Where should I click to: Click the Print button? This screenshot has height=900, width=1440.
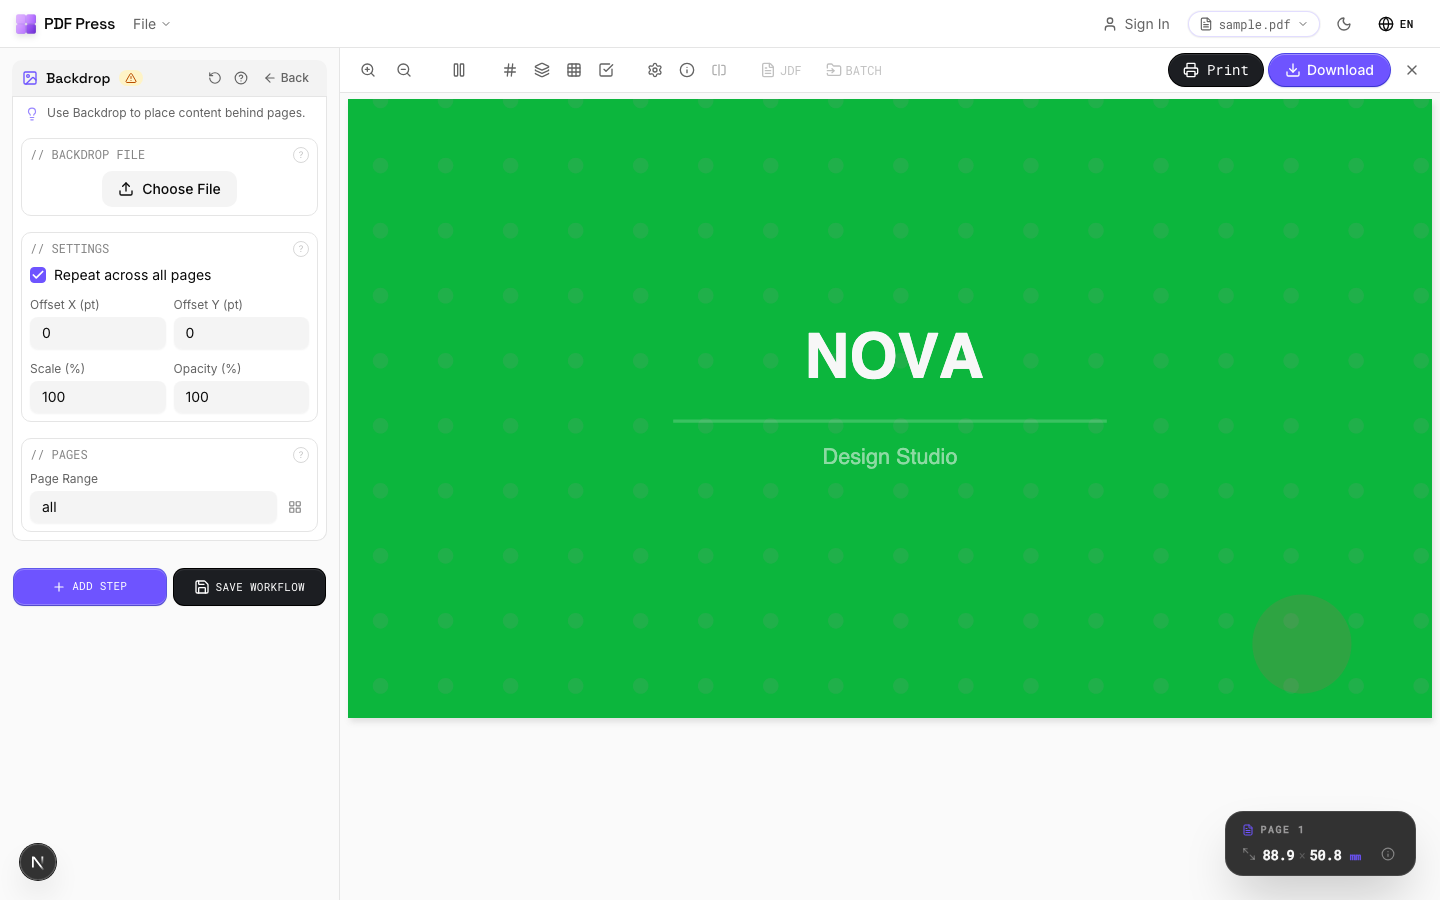(1216, 70)
